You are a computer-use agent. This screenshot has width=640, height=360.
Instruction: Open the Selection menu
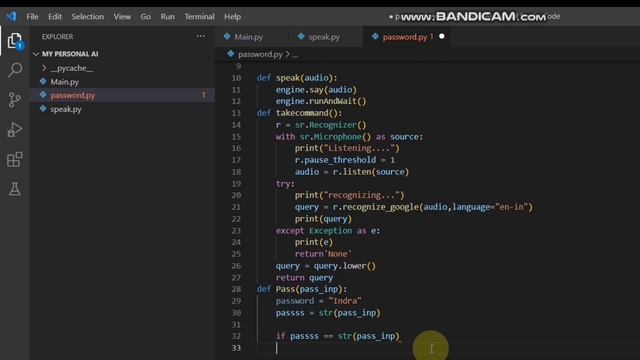pos(88,17)
